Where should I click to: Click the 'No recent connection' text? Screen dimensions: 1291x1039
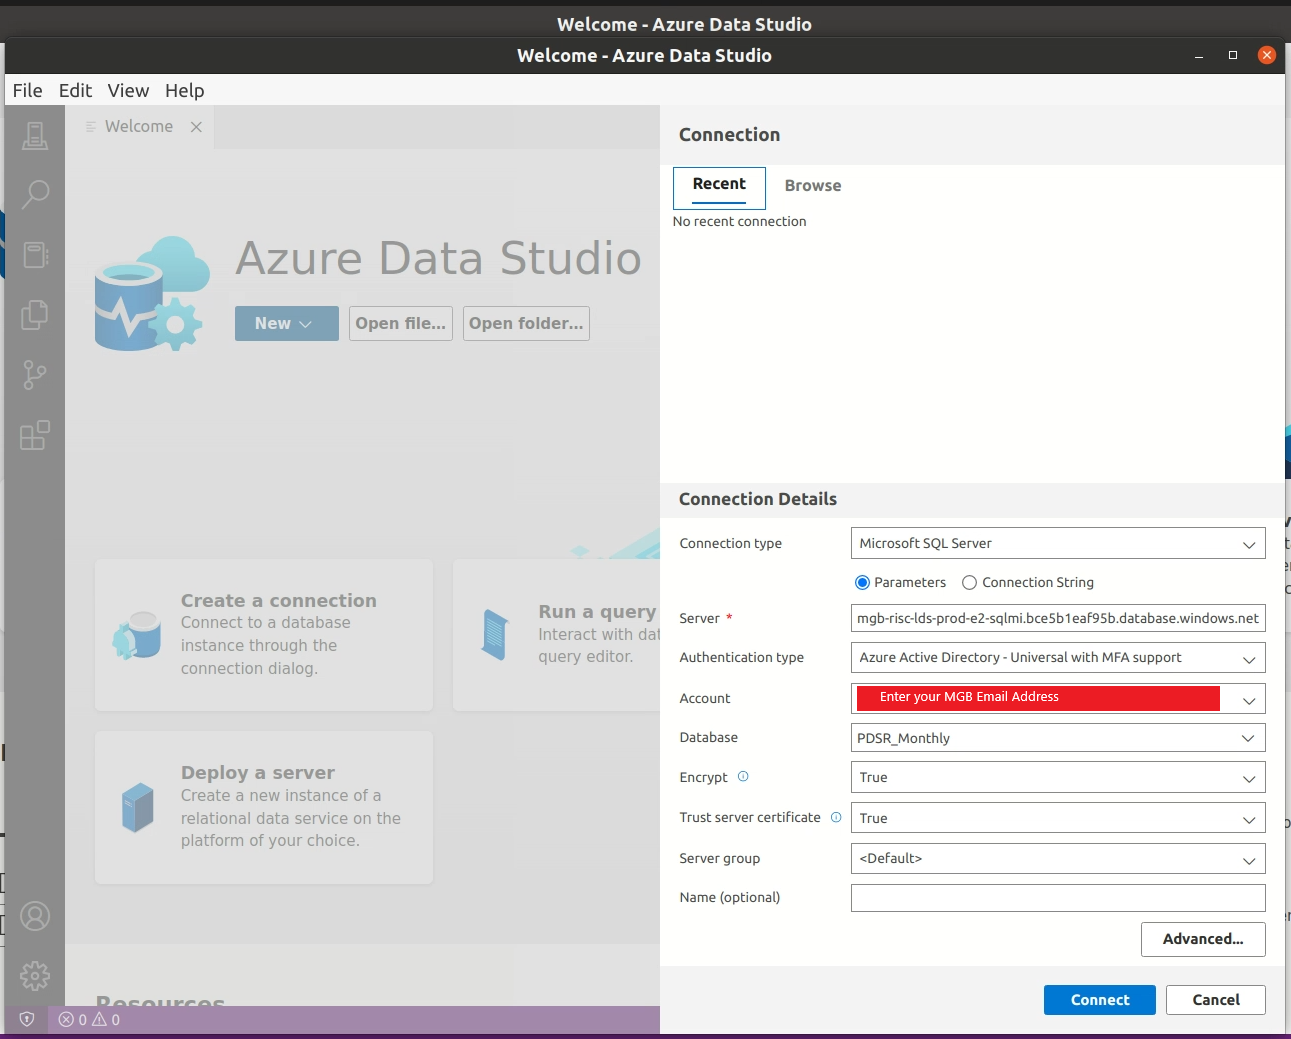739,221
